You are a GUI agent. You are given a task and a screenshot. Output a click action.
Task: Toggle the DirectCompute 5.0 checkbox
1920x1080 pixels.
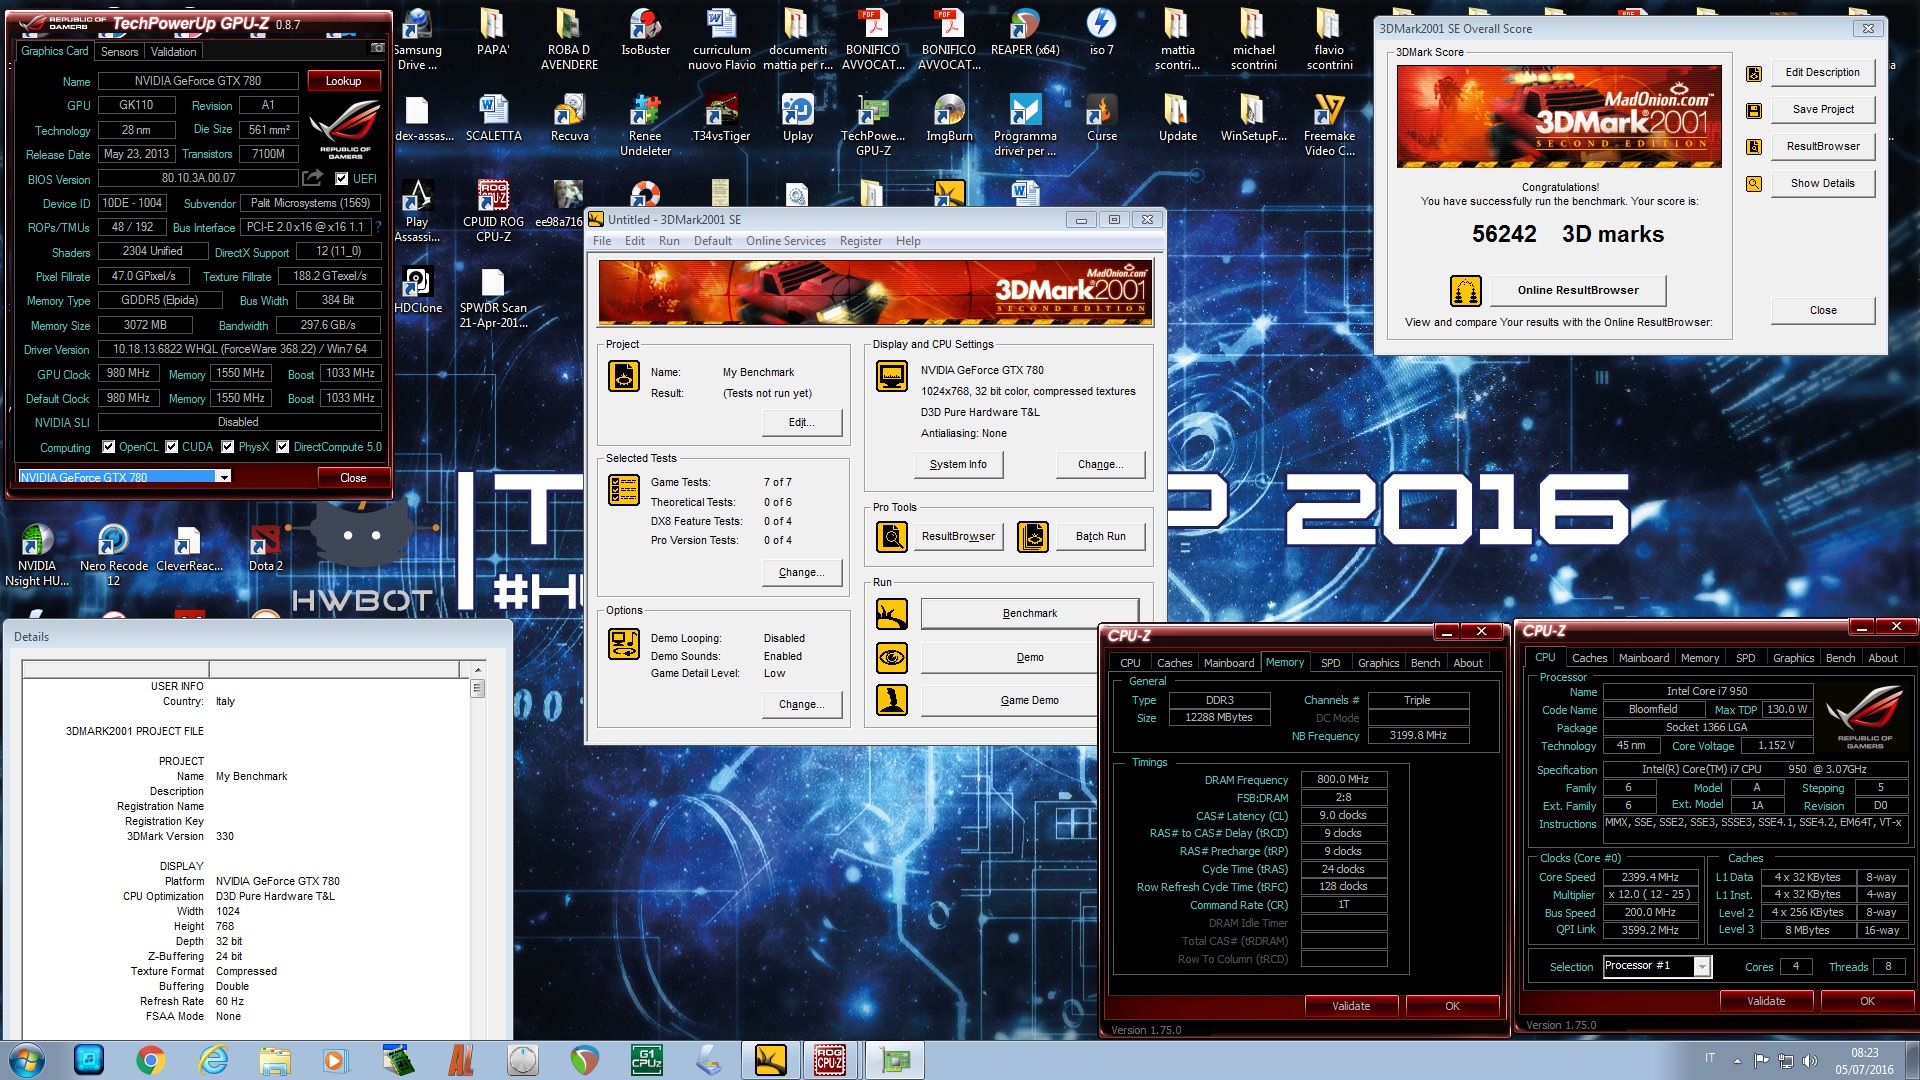(x=283, y=447)
